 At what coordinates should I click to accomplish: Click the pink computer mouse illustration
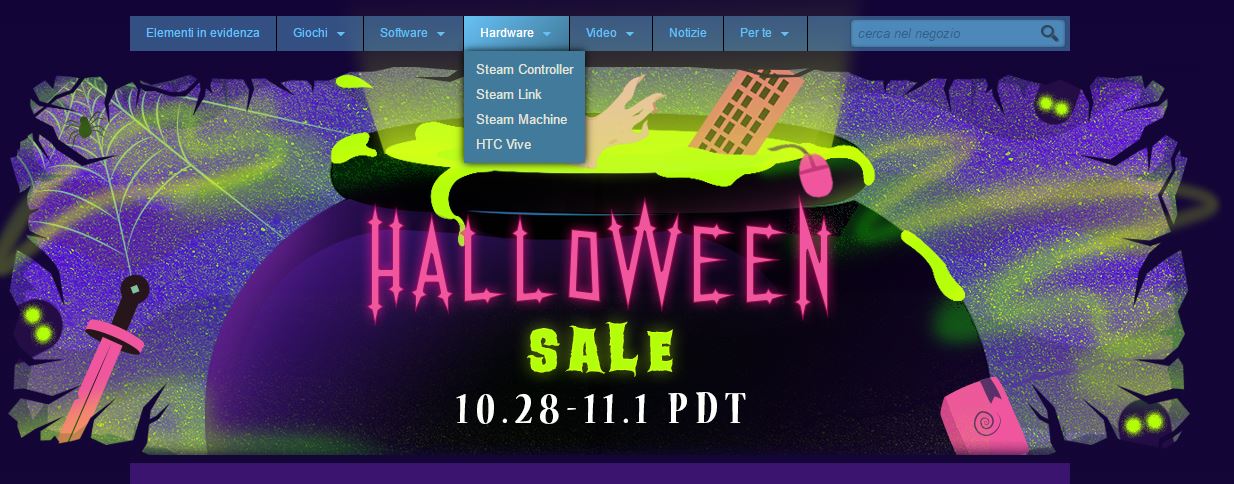pyautogui.click(x=816, y=174)
